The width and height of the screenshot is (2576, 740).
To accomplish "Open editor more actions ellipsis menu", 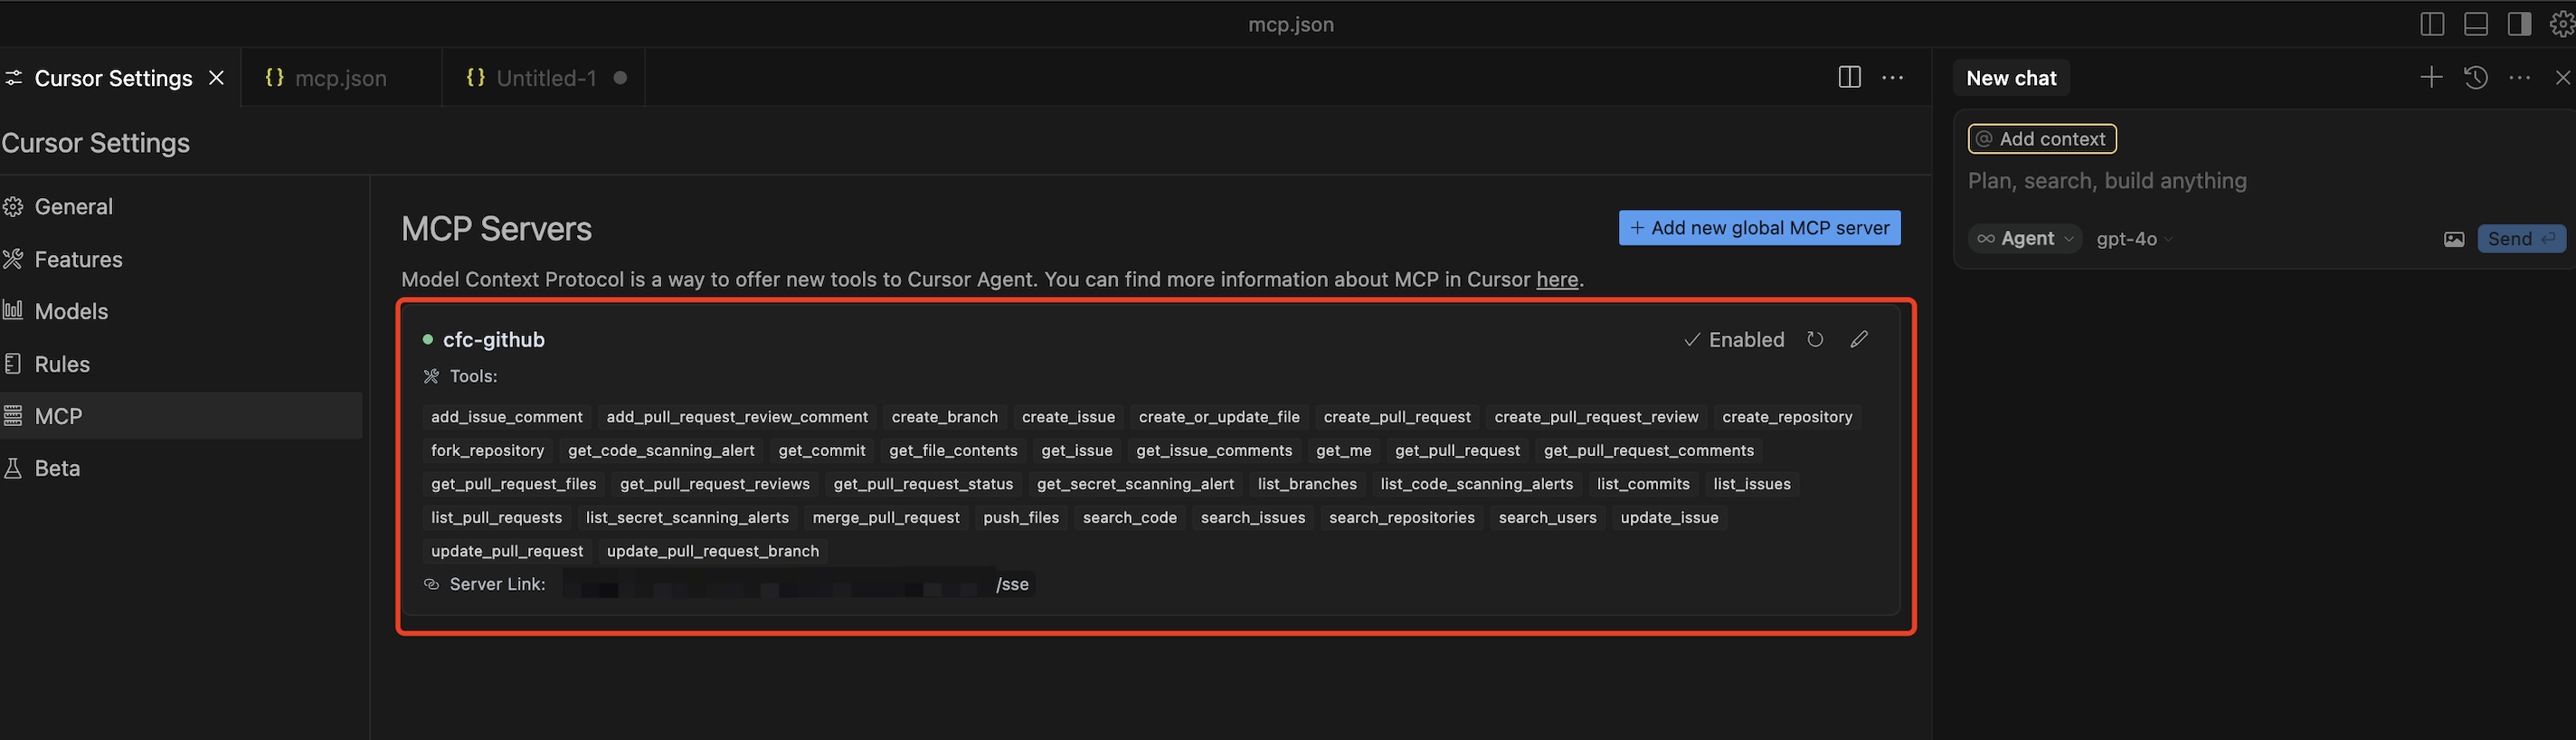I will tap(1893, 78).
